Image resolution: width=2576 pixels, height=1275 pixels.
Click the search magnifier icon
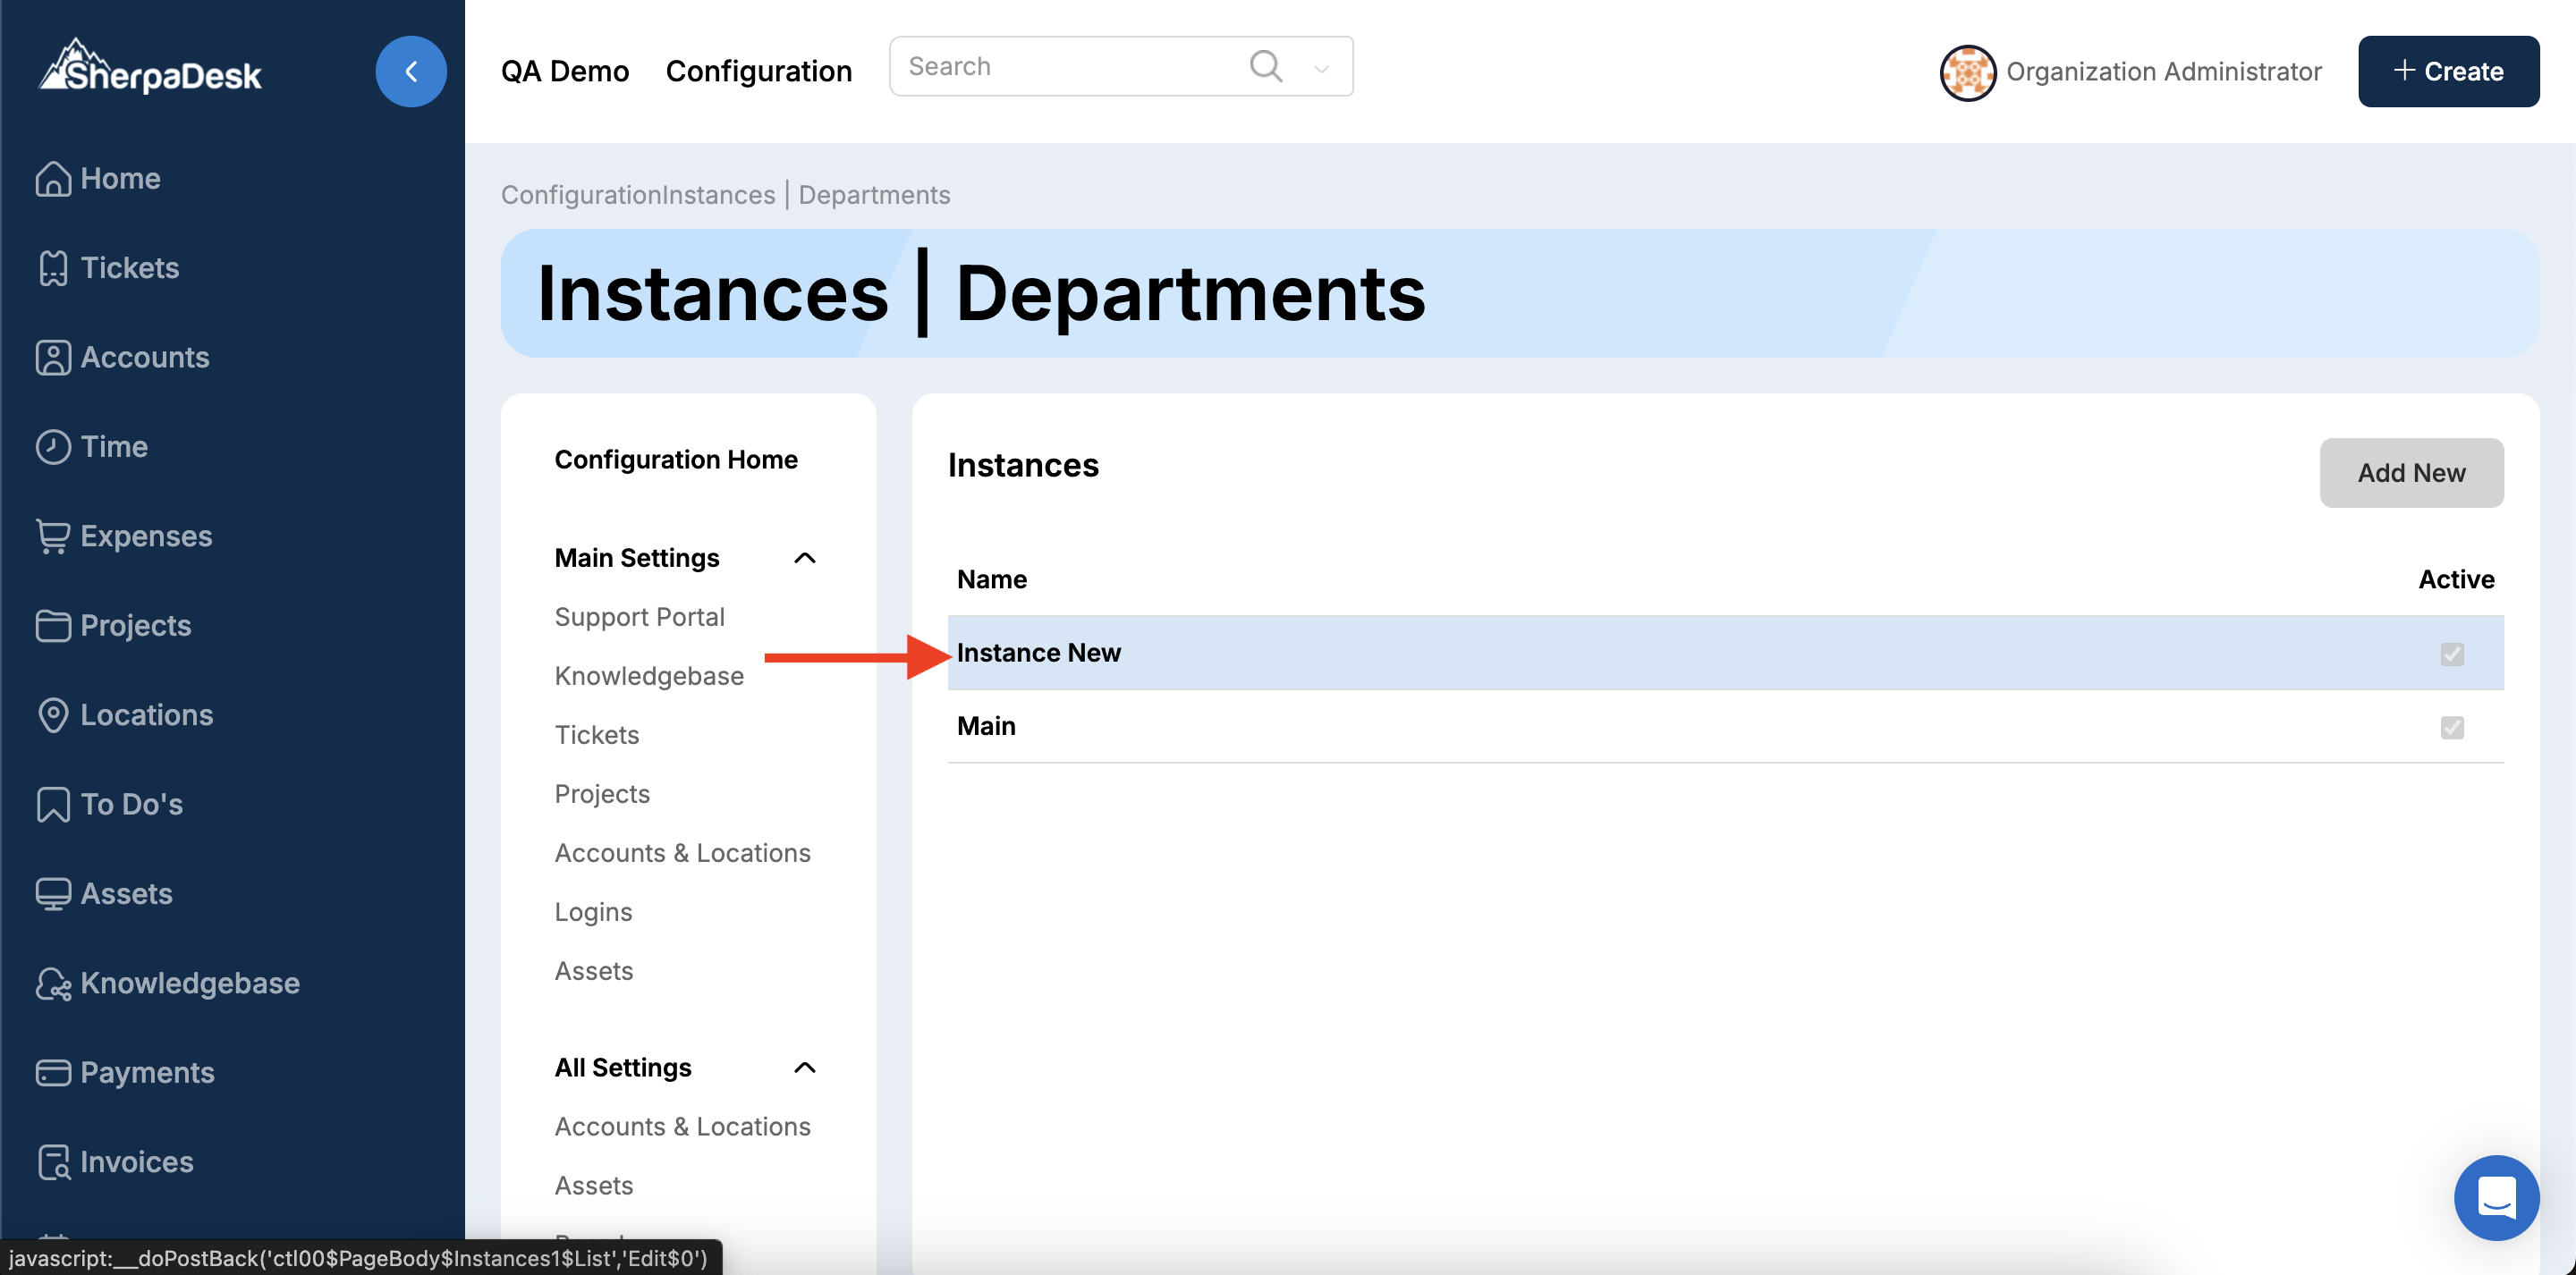(x=1265, y=66)
